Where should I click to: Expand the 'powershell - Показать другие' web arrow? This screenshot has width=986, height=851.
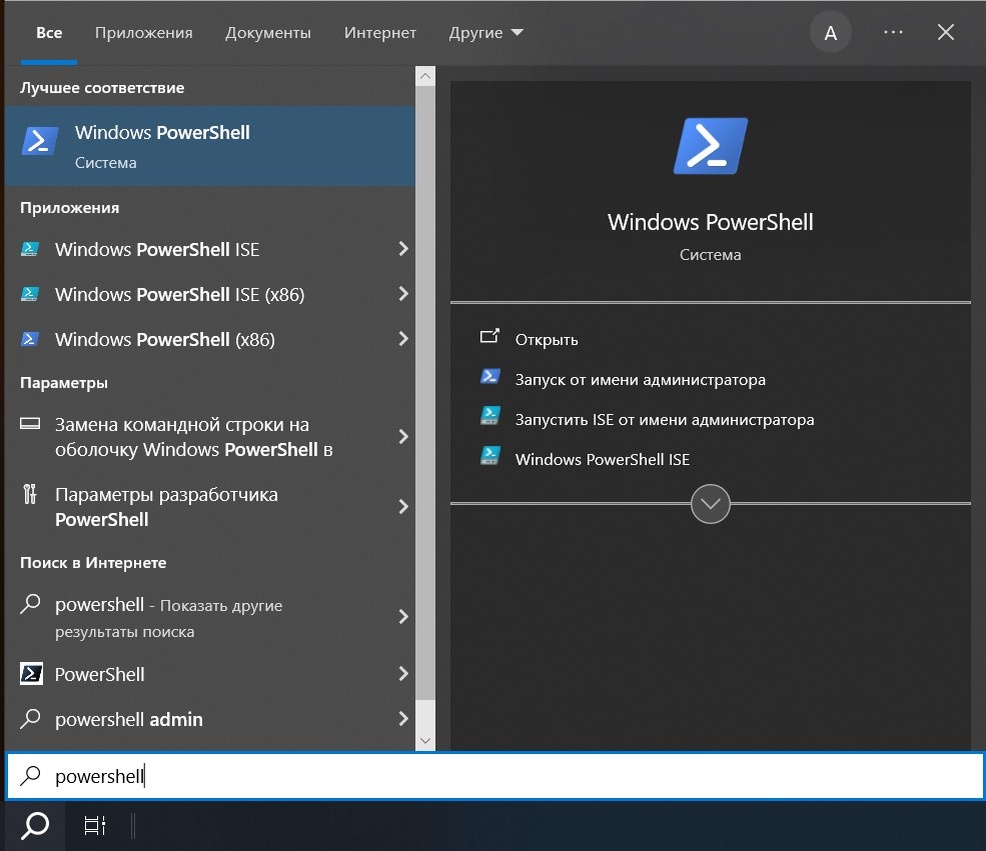coord(403,616)
